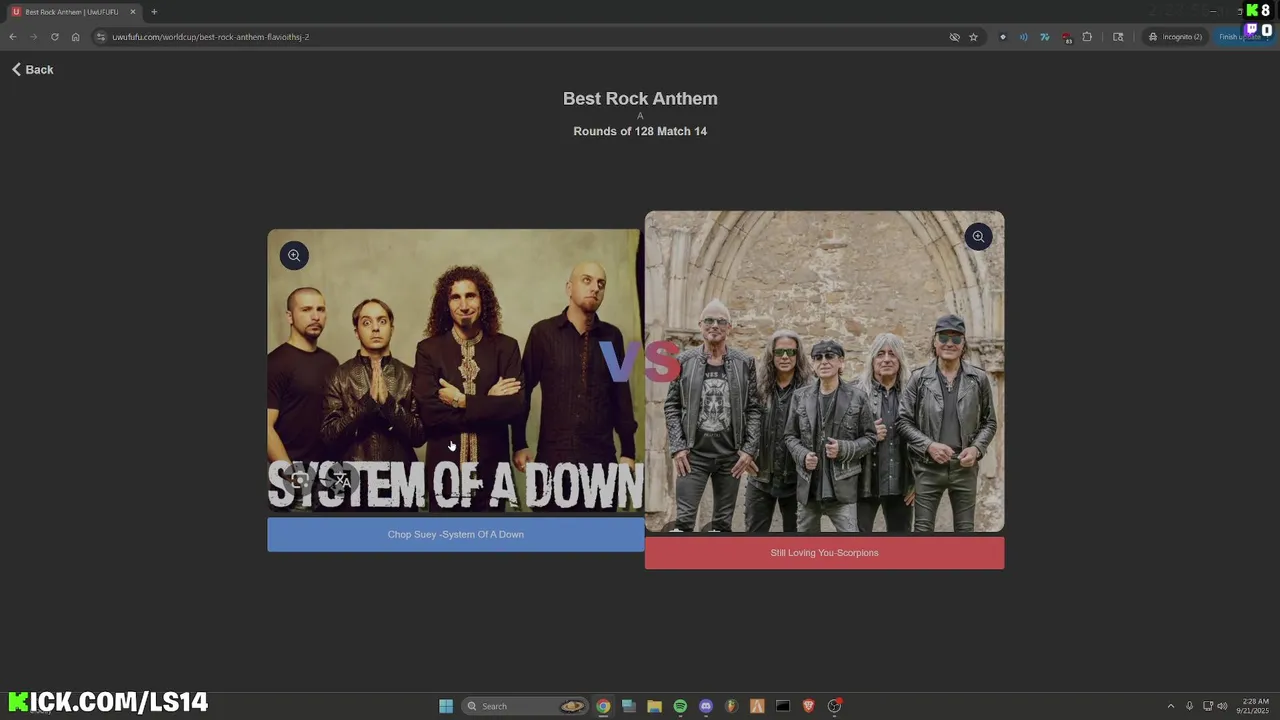Show hidden system tray icons

coord(1171,706)
